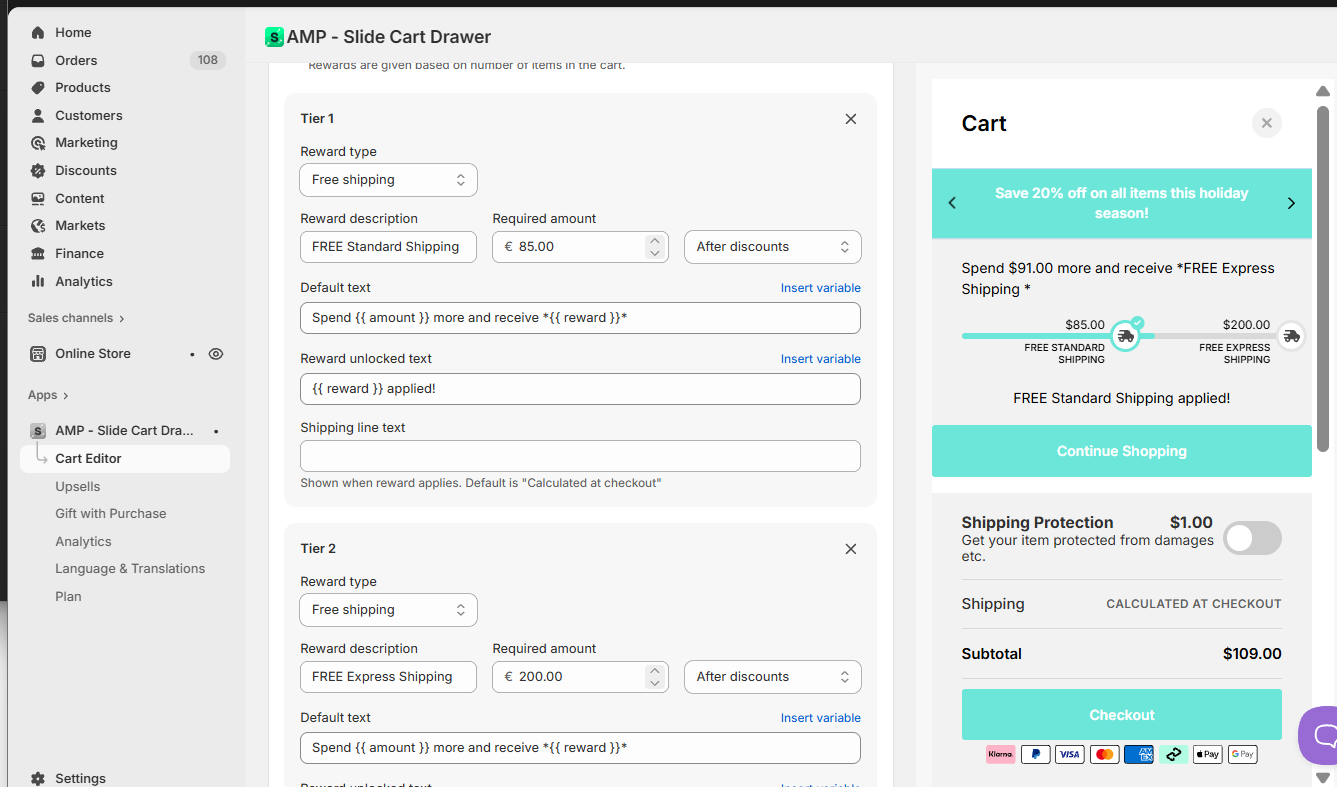
Task: Click the $85.00 truck milestone icon
Action: (1126, 336)
